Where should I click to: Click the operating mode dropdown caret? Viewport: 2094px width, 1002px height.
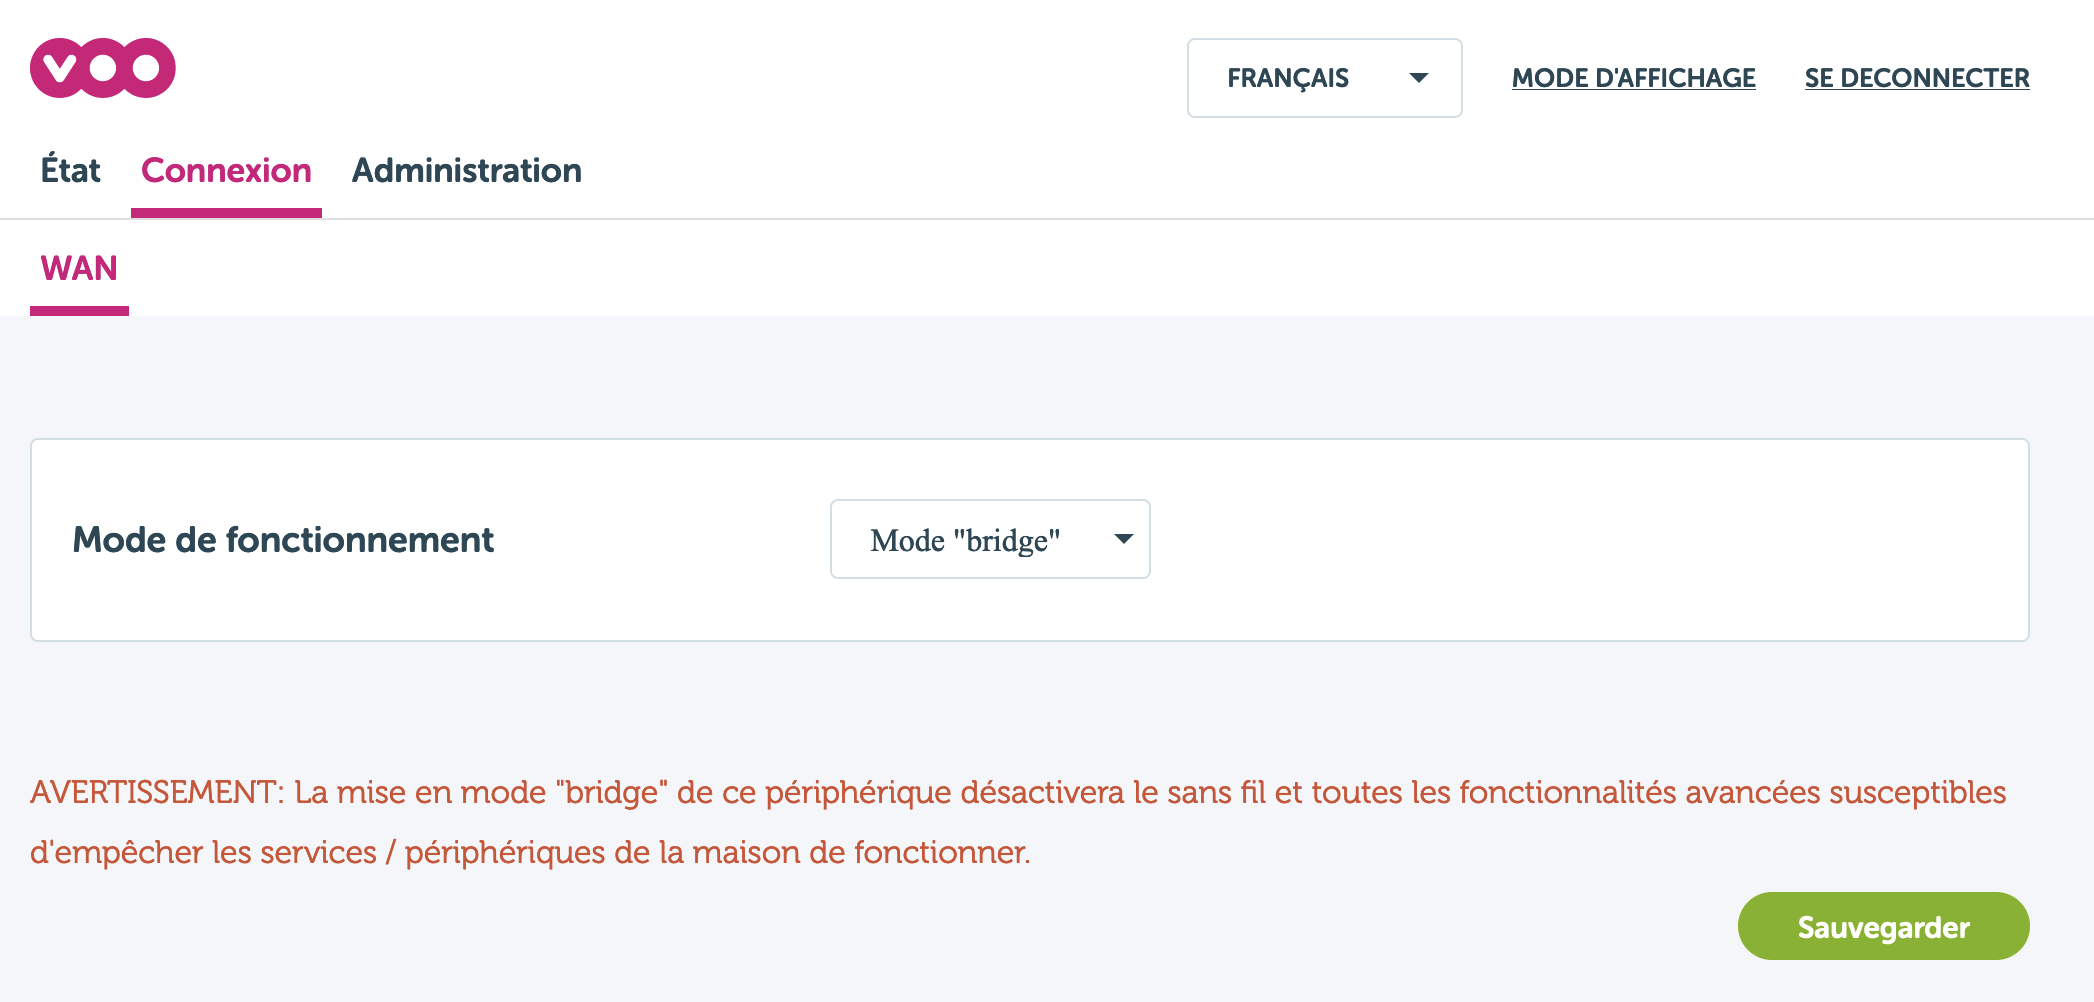pyautogui.click(x=1124, y=539)
